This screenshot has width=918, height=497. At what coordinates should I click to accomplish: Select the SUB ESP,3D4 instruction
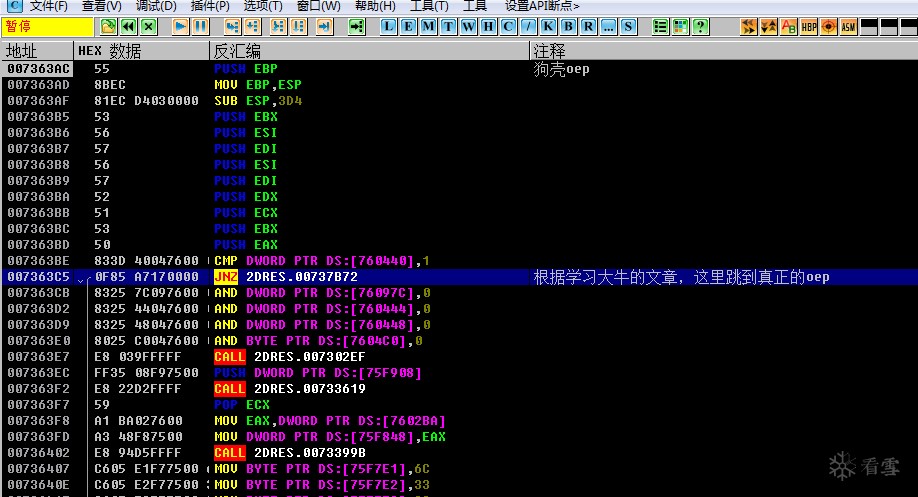point(258,101)
